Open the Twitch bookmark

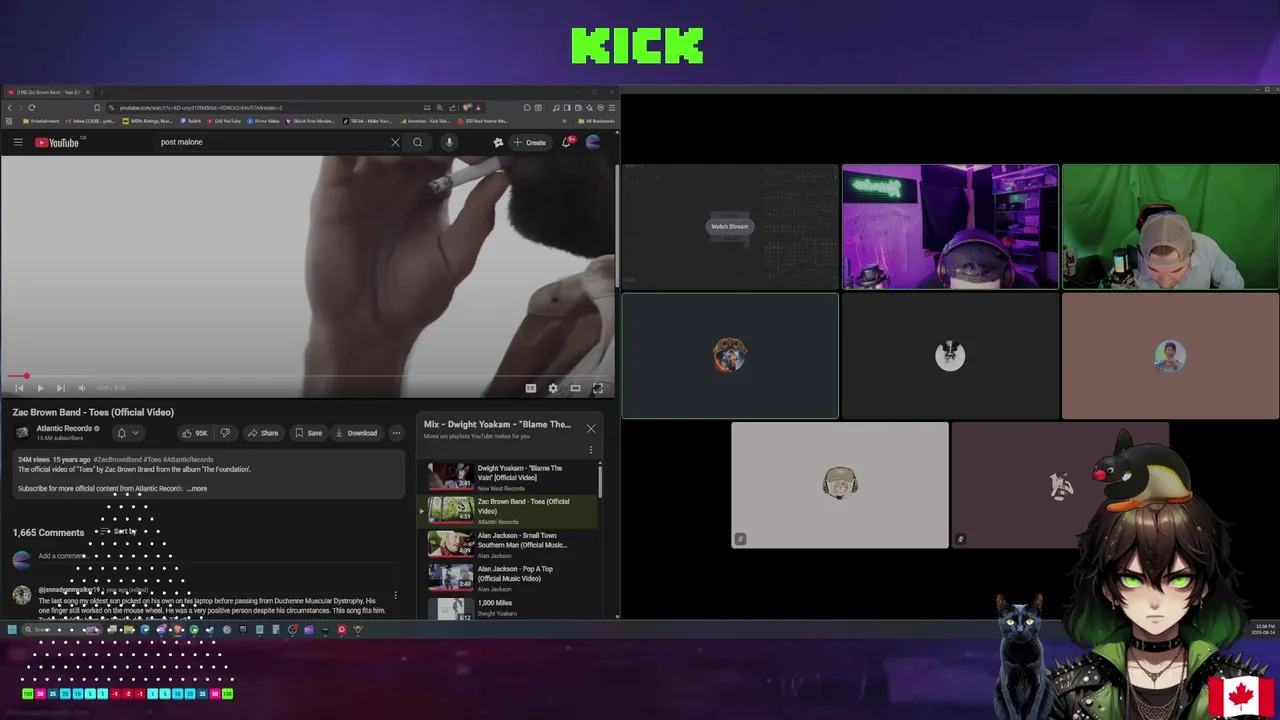(x=189, y=121)
